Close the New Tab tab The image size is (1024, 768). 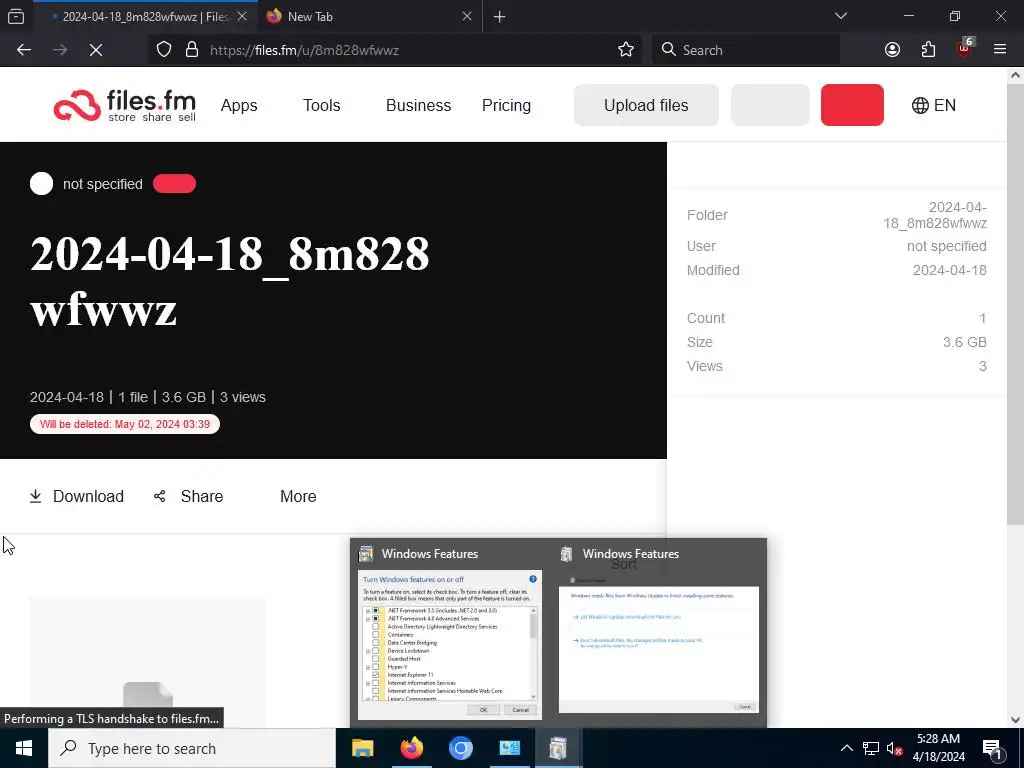tap(467, 16)
